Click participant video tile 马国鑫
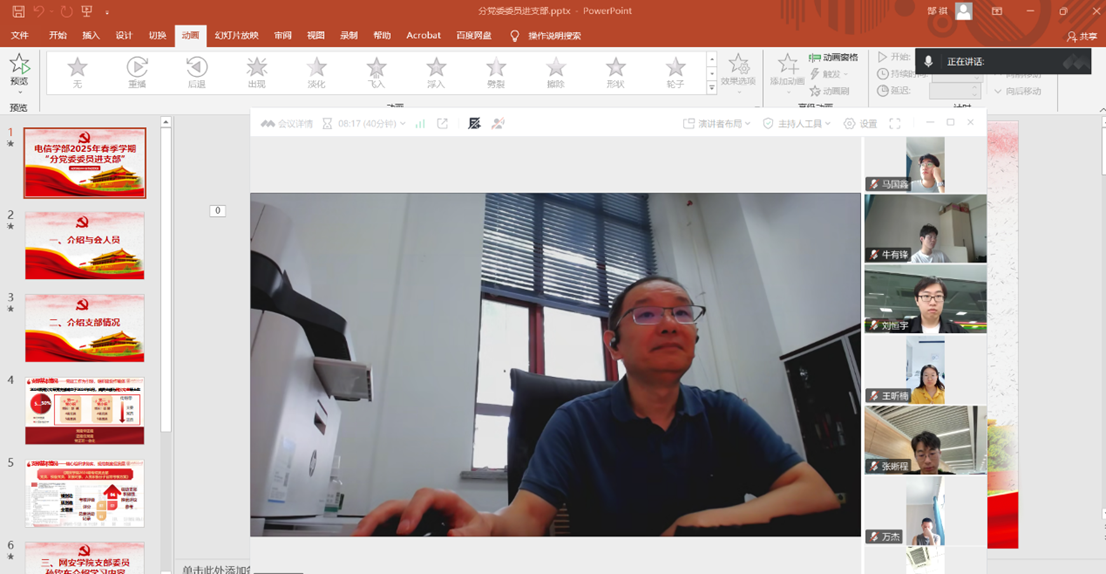1106x574 pixels. [925, 164]
